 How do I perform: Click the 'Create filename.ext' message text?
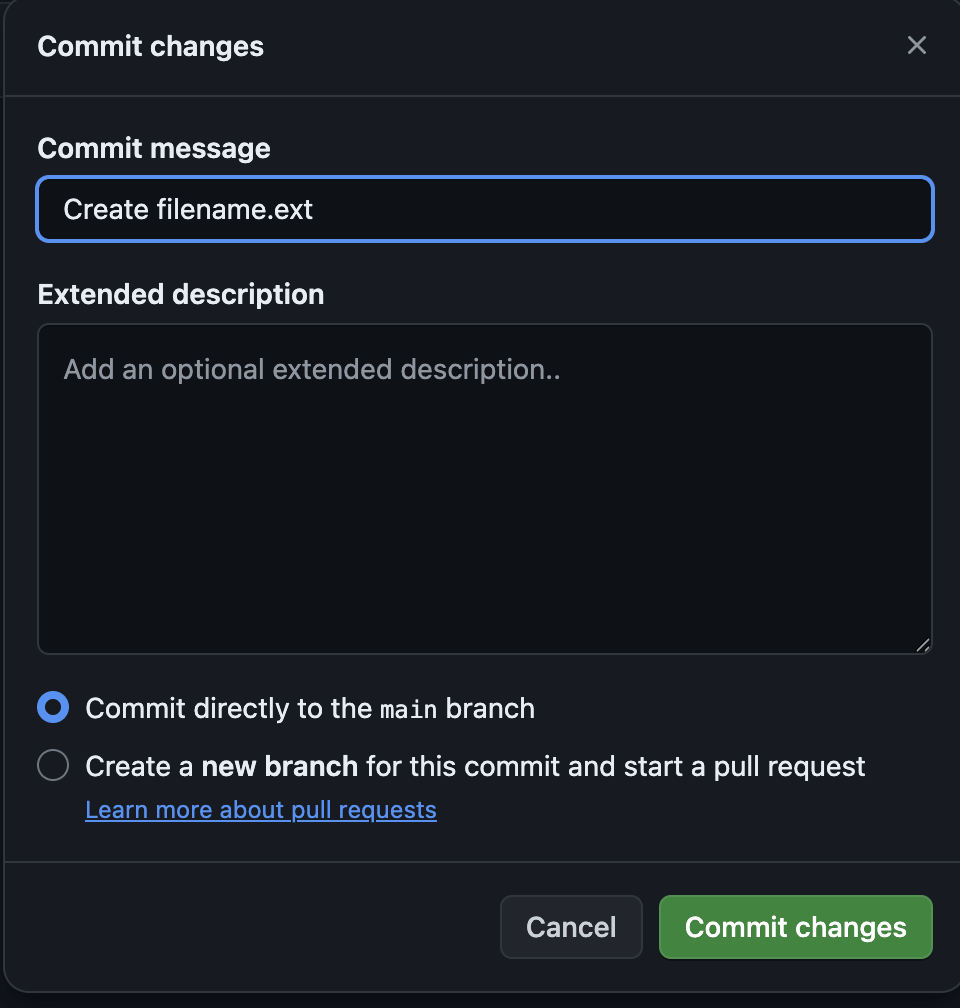188,210
